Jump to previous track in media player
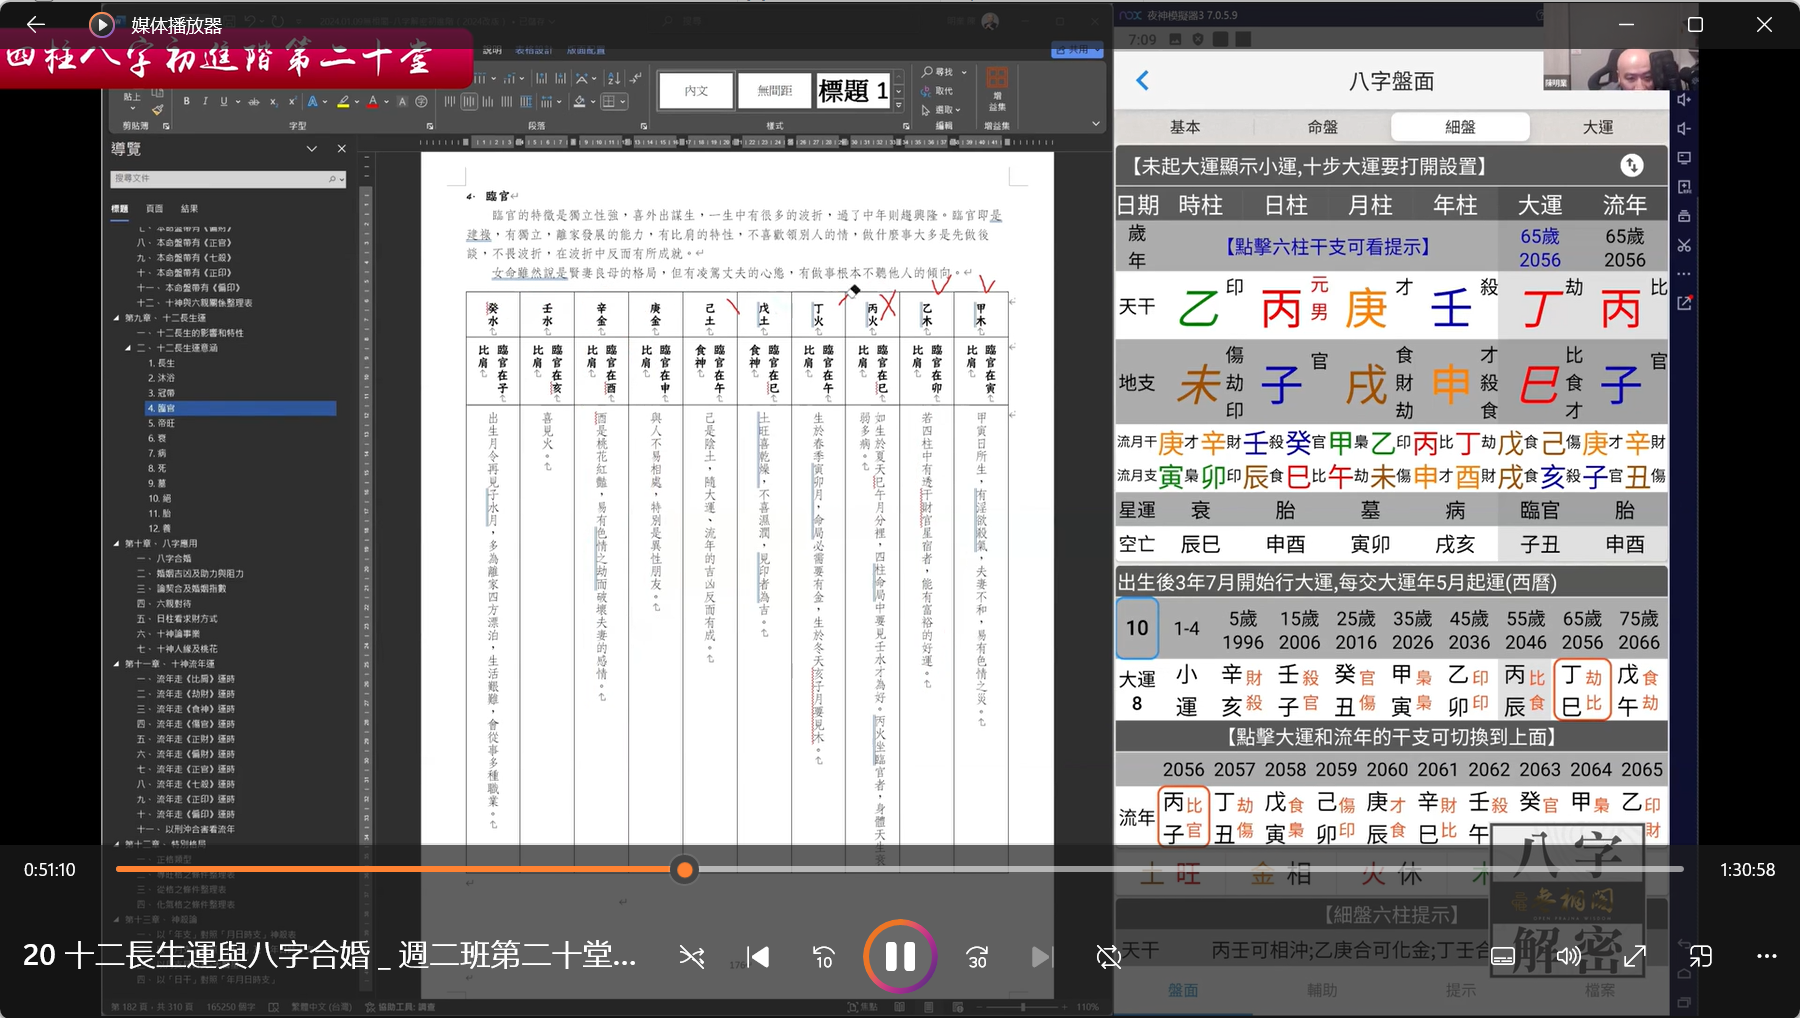Image resolution: width=1800 pixels, height=1018 pixels. (758, 957)
